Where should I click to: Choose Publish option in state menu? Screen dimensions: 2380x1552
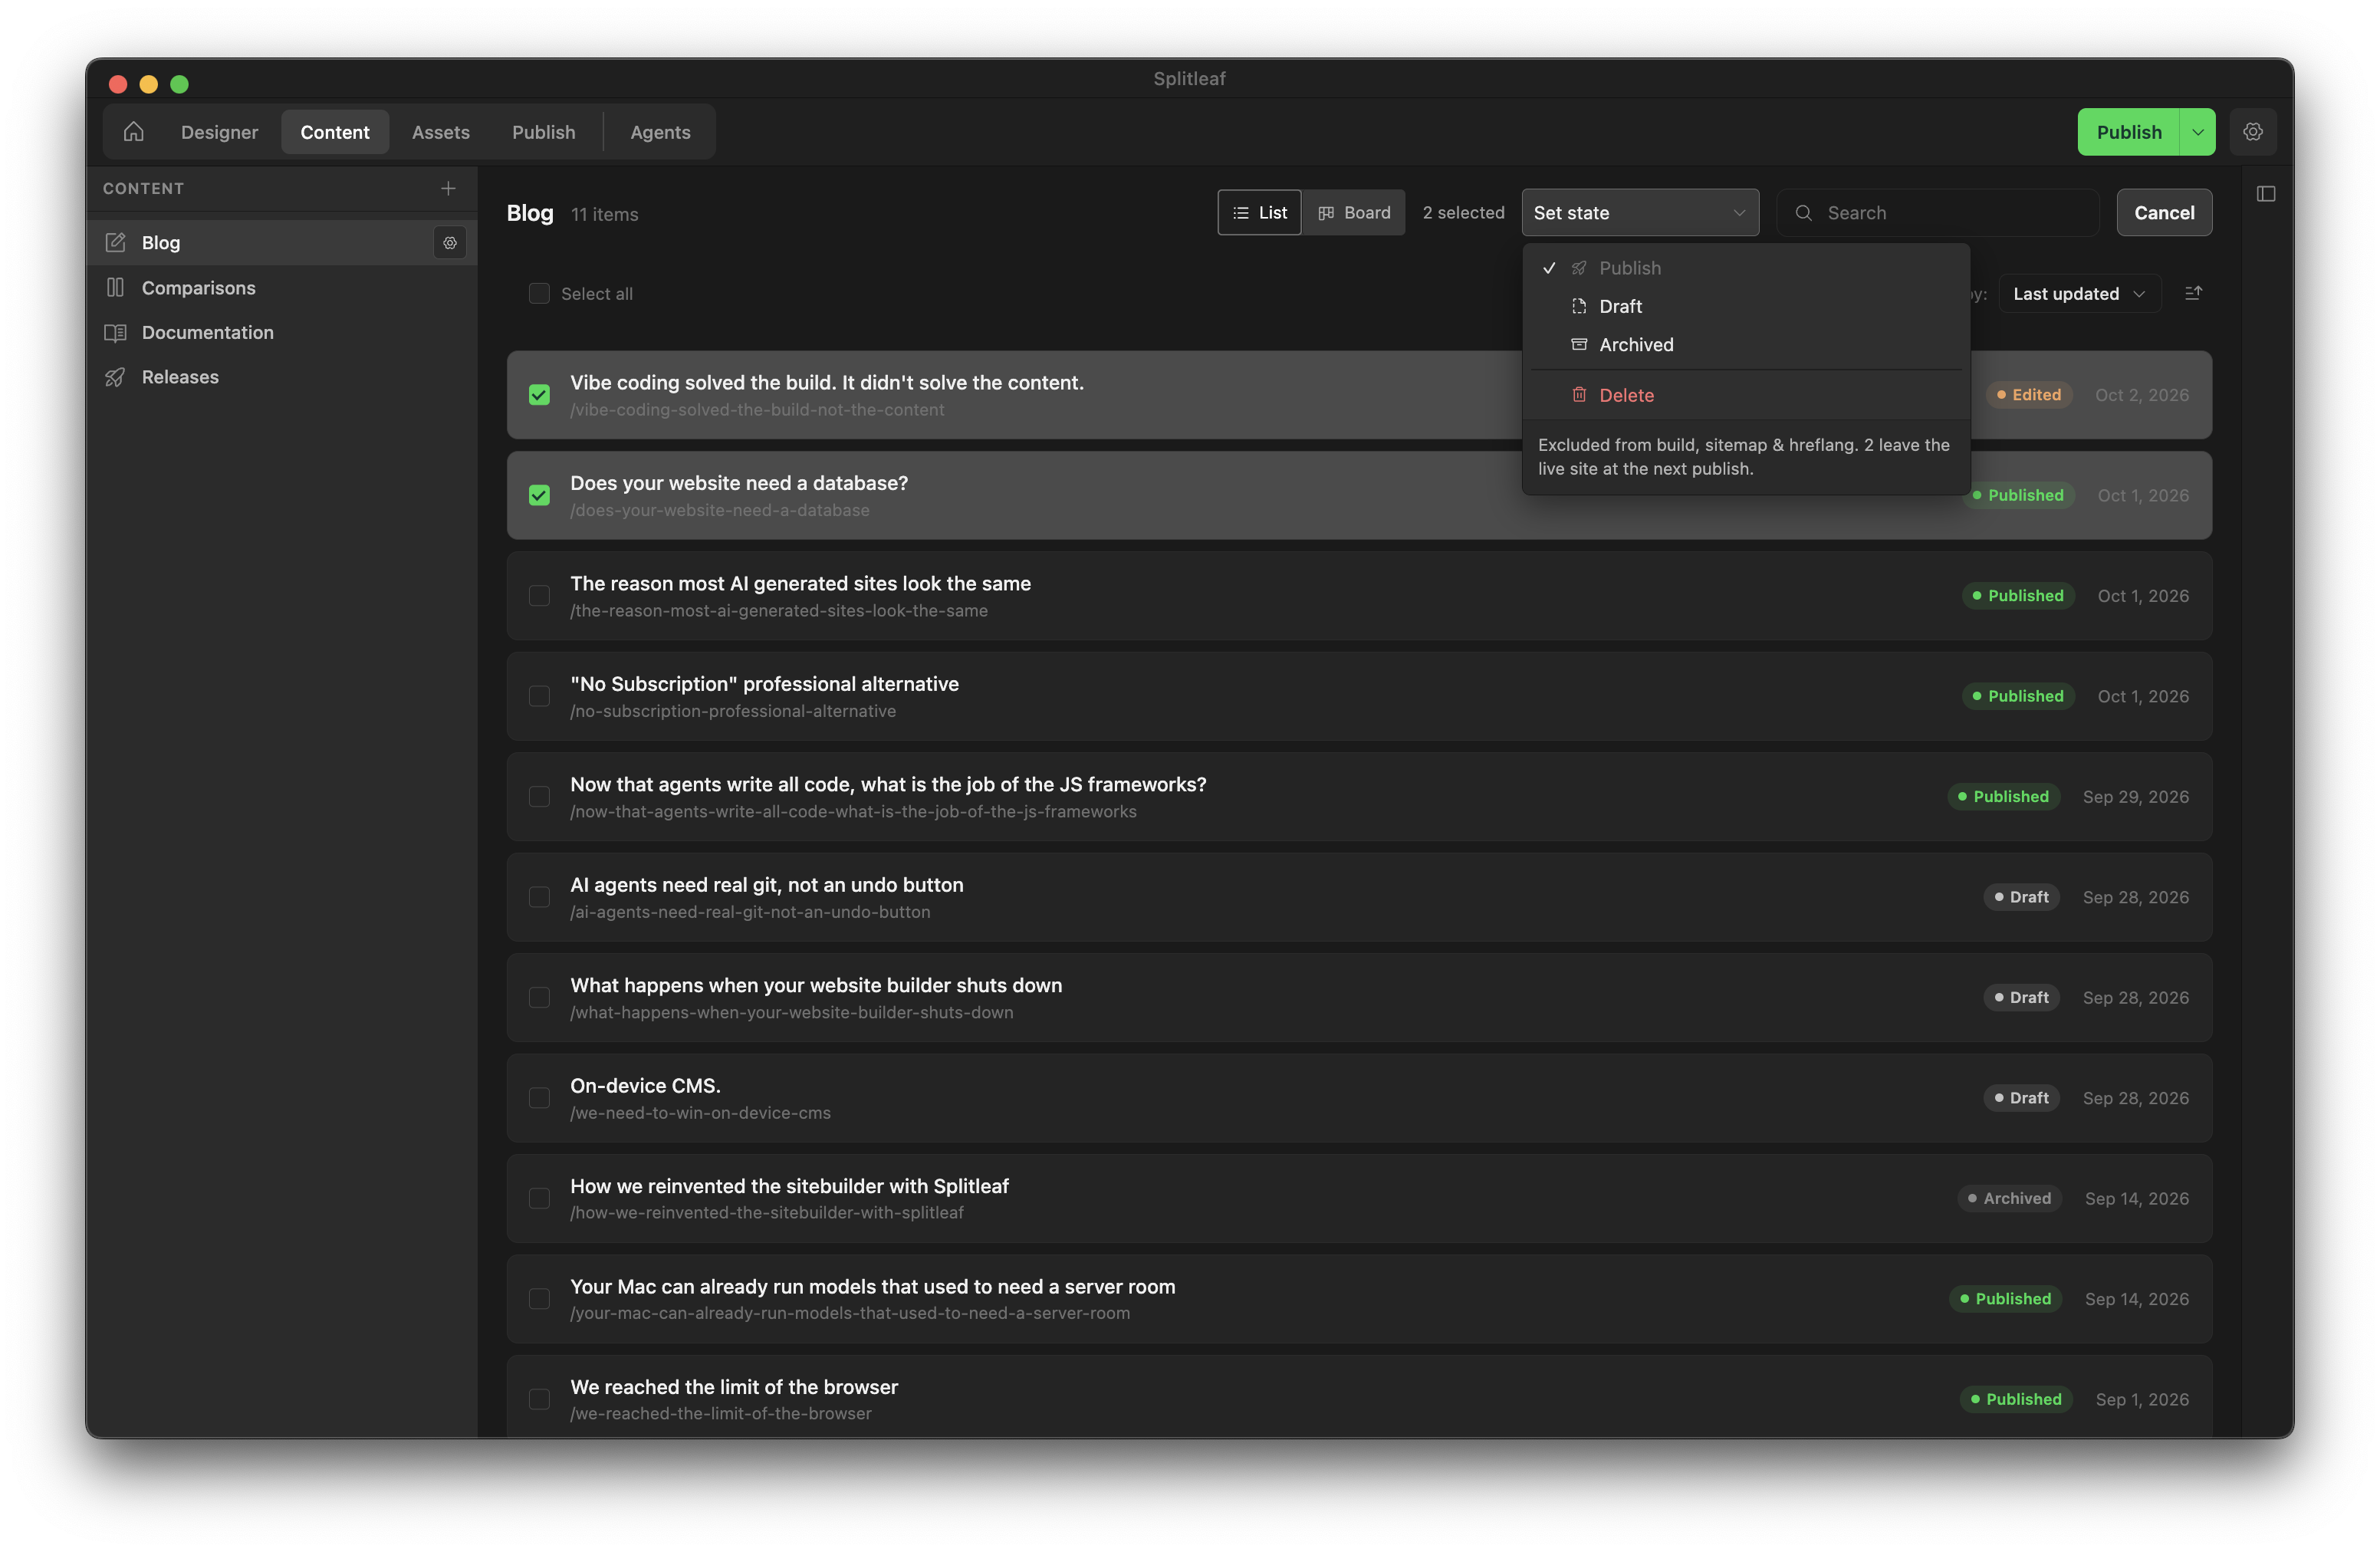[1746, 268]
